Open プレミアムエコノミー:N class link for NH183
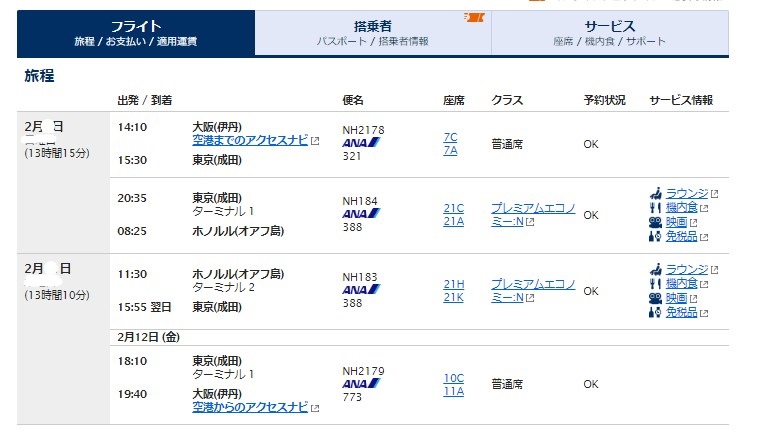The width and height of the screenshot is (759, 434). coord(533,290)
